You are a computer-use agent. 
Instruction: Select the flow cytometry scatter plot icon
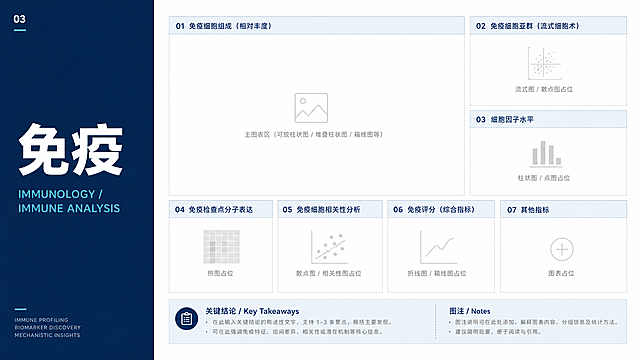[544, 63]
